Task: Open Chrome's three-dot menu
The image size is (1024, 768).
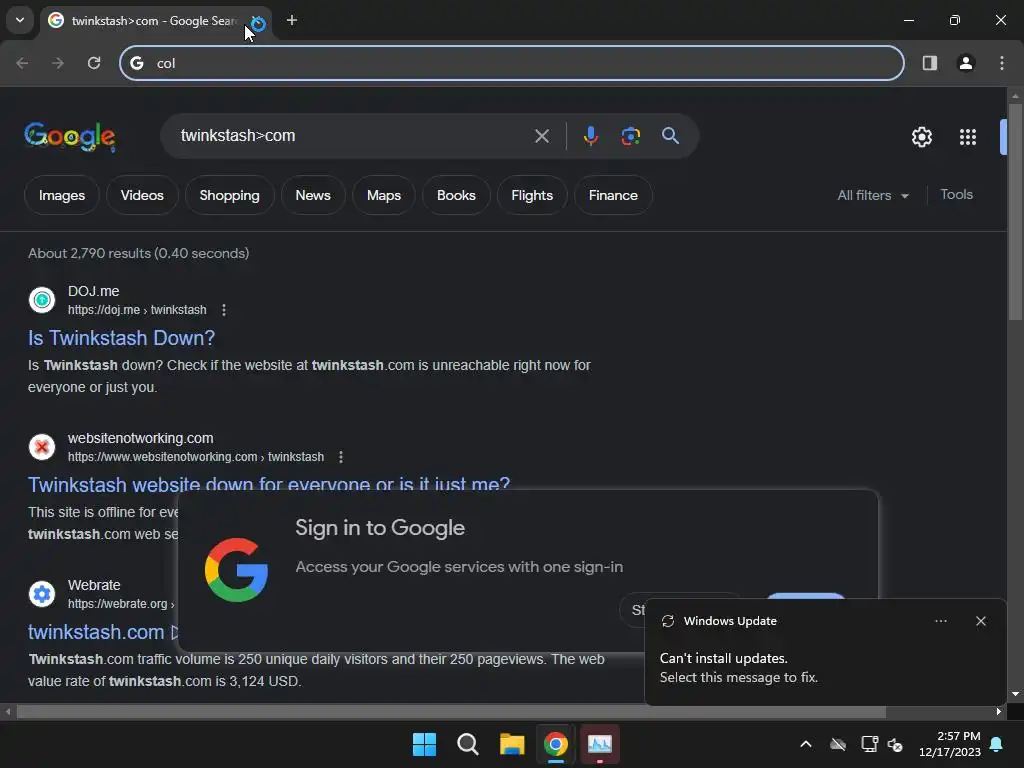Action: click(1002, 63)
